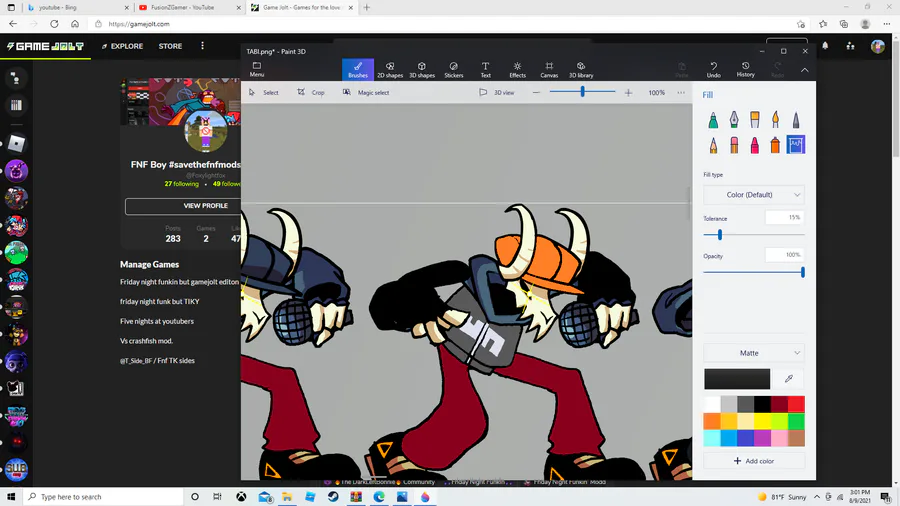Switch to the FusionZGamer YouTube tab
Viewport: 900px width, 506px height.
point(182,7)
